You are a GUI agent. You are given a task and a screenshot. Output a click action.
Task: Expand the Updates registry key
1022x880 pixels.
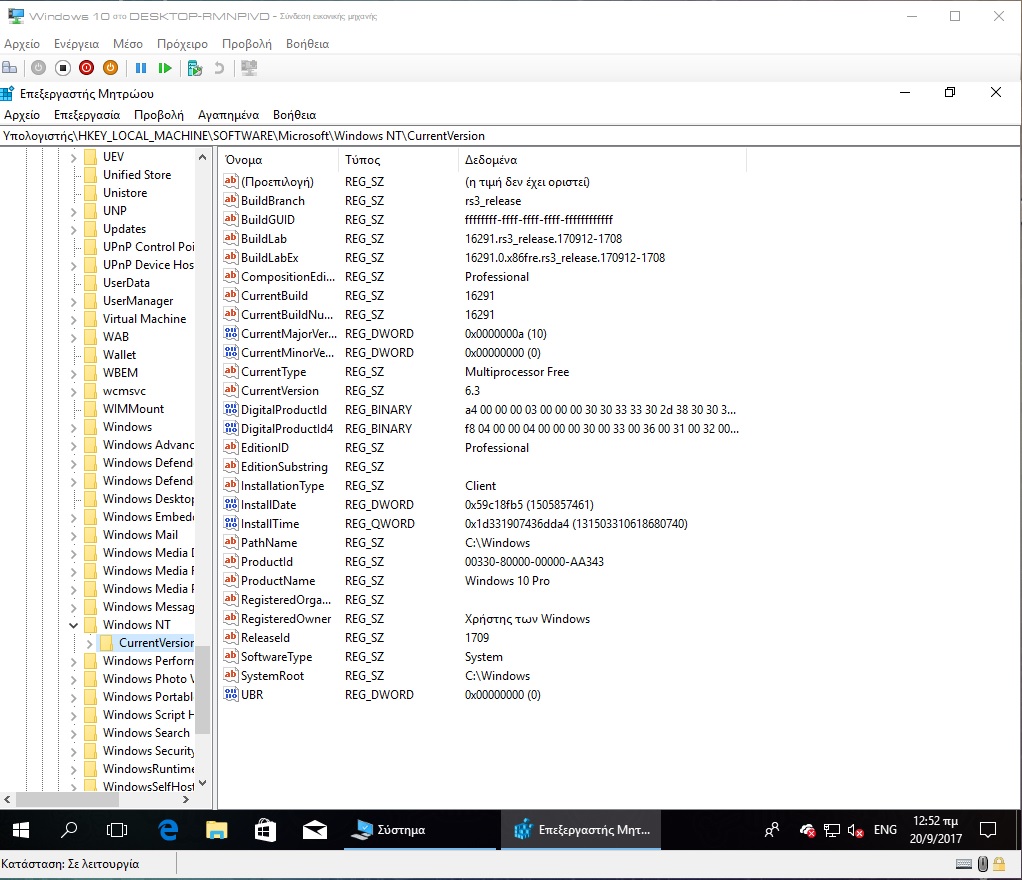click(x=73, y=229)
